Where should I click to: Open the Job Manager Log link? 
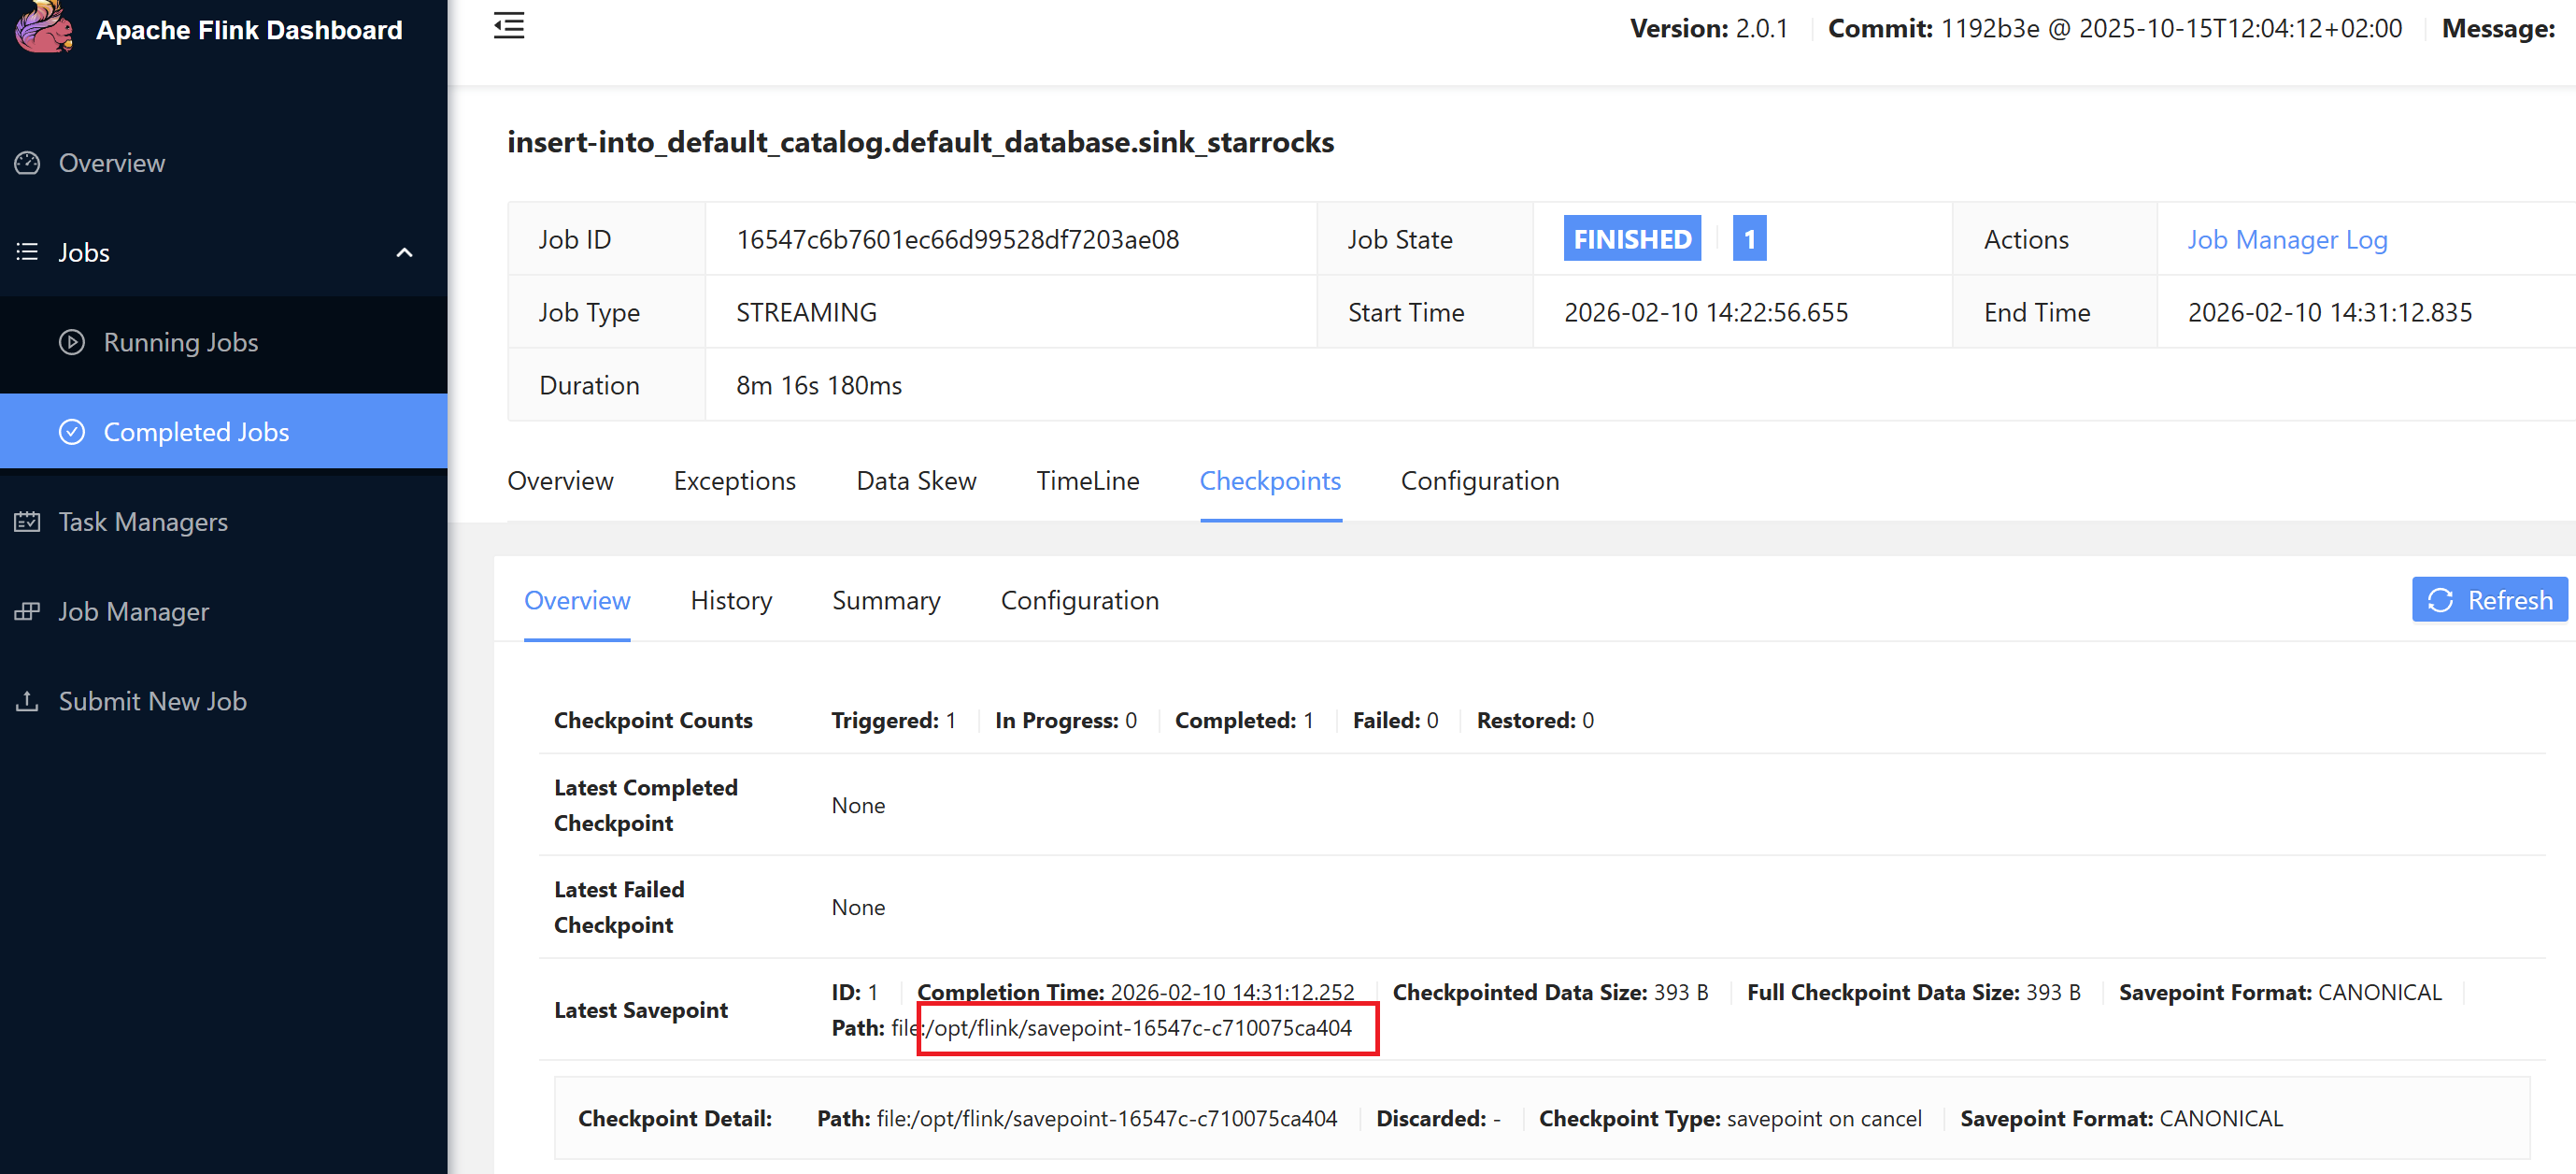(2286, 240)
